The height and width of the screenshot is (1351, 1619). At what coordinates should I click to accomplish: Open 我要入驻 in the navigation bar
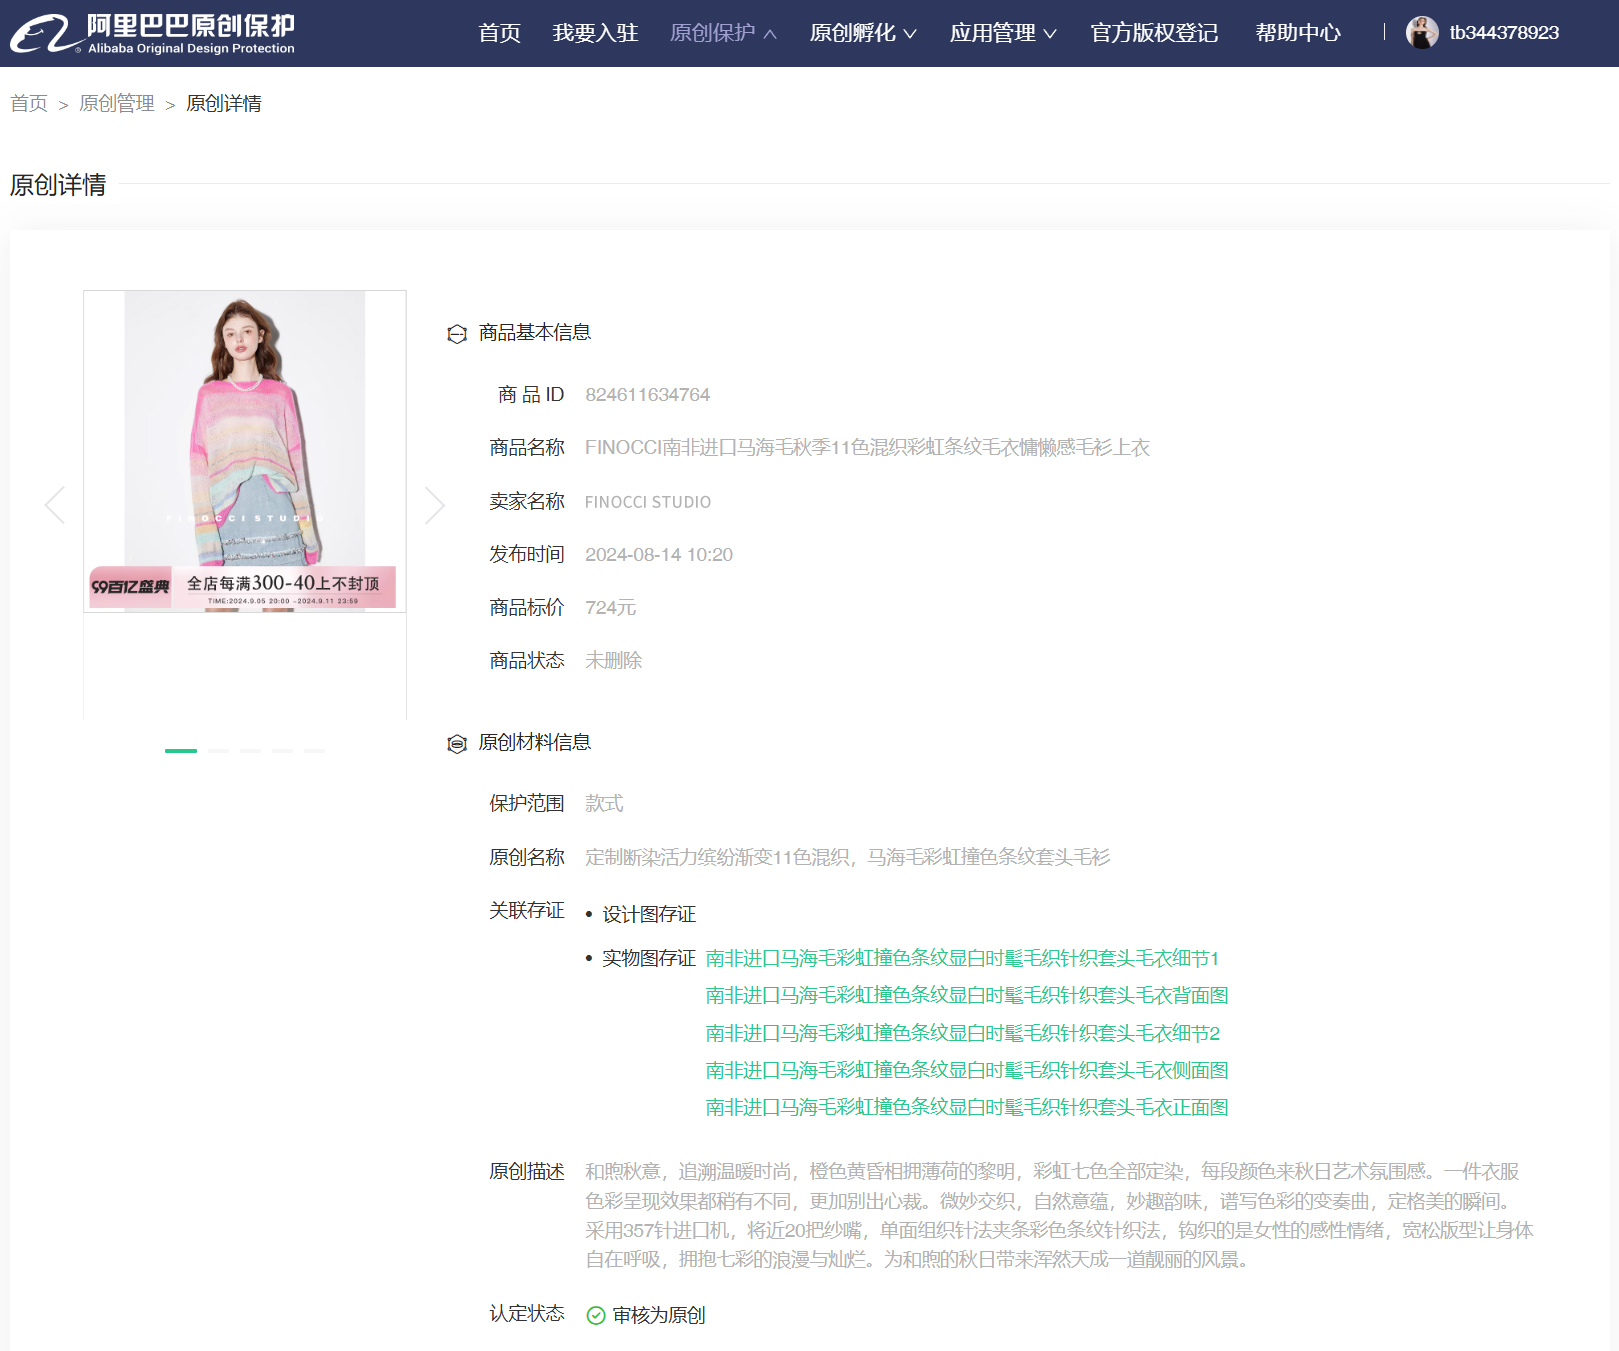(x=595, y=33)
